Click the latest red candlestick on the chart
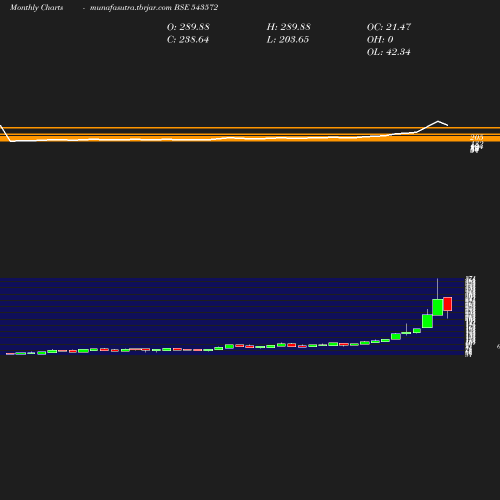 tap(448, 304)
